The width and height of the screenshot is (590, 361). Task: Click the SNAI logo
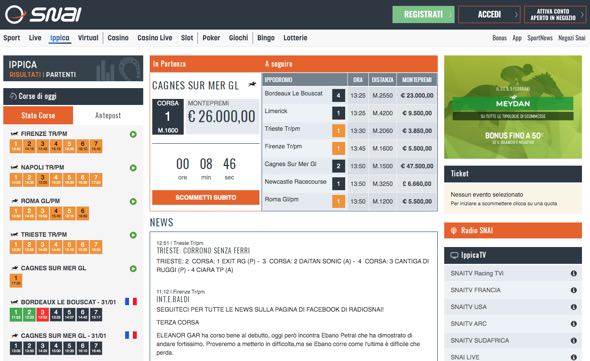click(x=43, y=15)
